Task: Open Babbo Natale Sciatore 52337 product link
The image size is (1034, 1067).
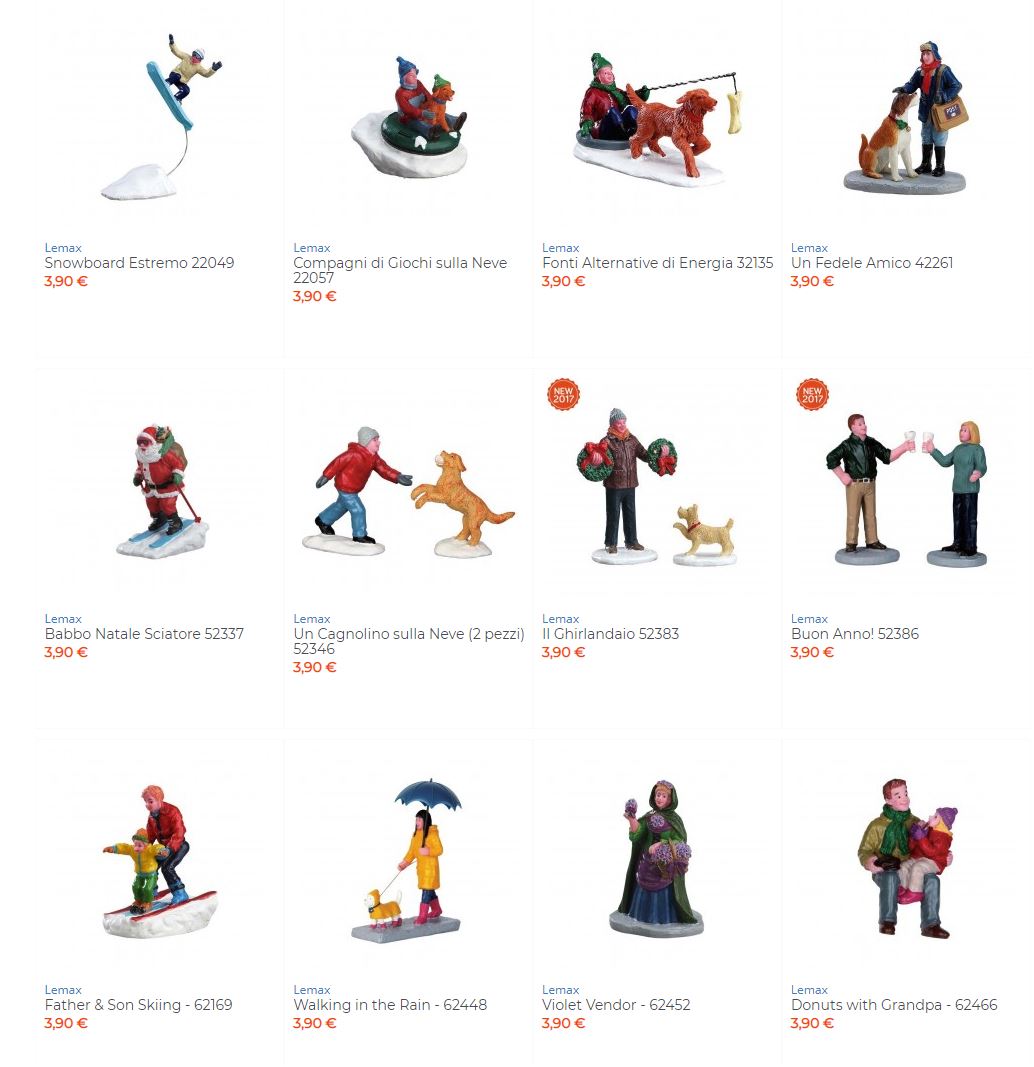Action: pyautogui.click(x=144, y=634)
